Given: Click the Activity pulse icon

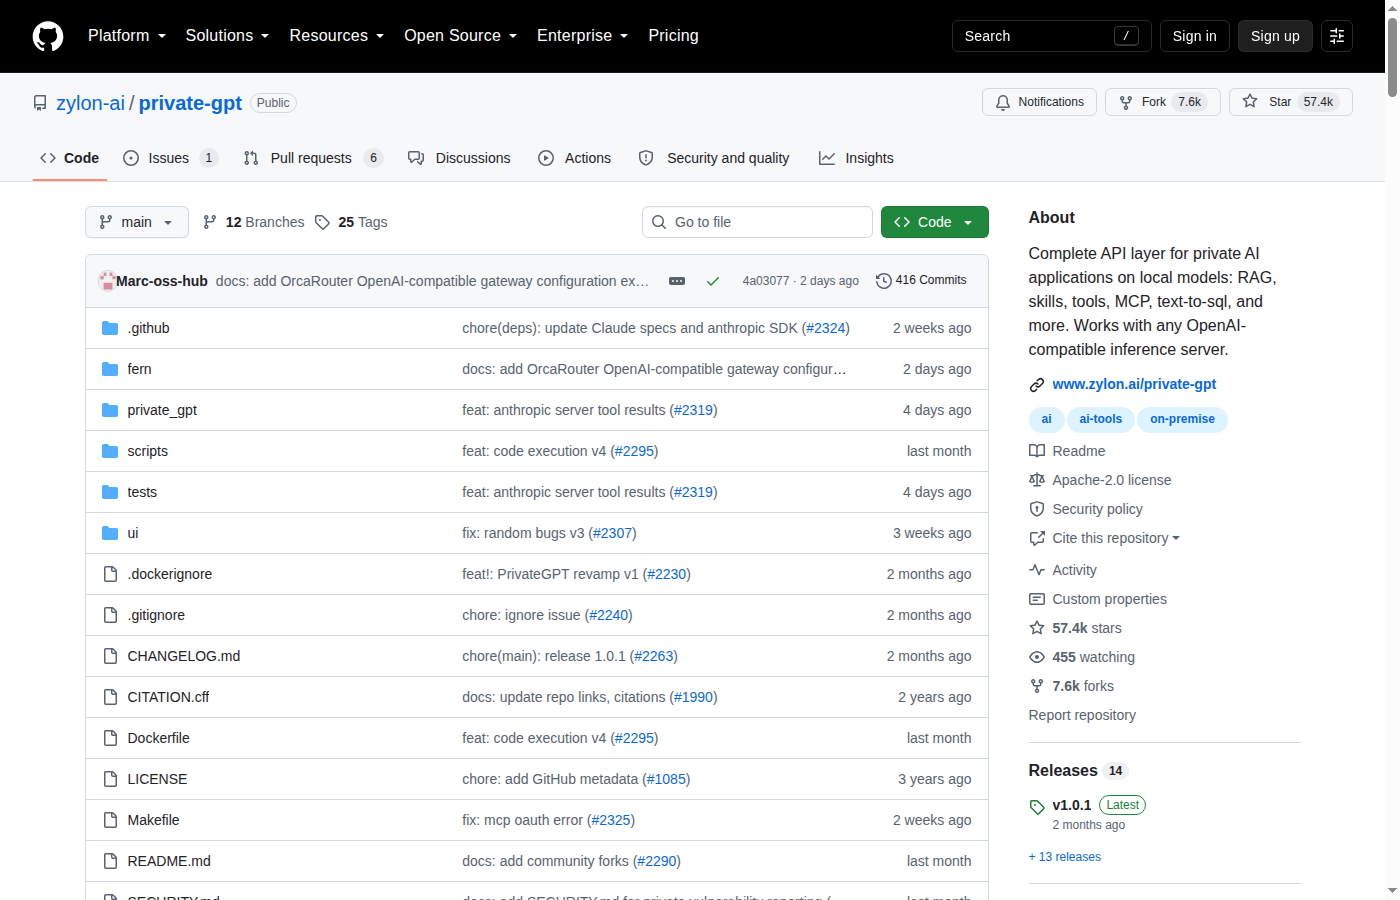Looking at the screenshot, I should [x=1037, y=570].
